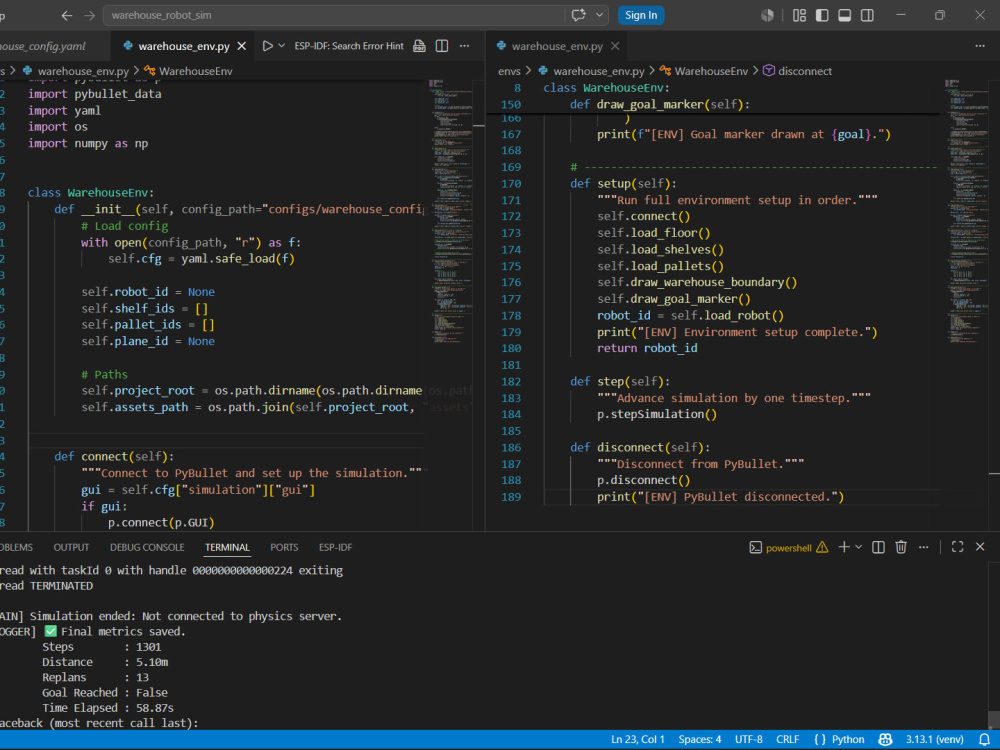The height and width of the screenshot is (750, 1000).
Task: Select the TERMINAL panel tab
Action: (227, 547)
